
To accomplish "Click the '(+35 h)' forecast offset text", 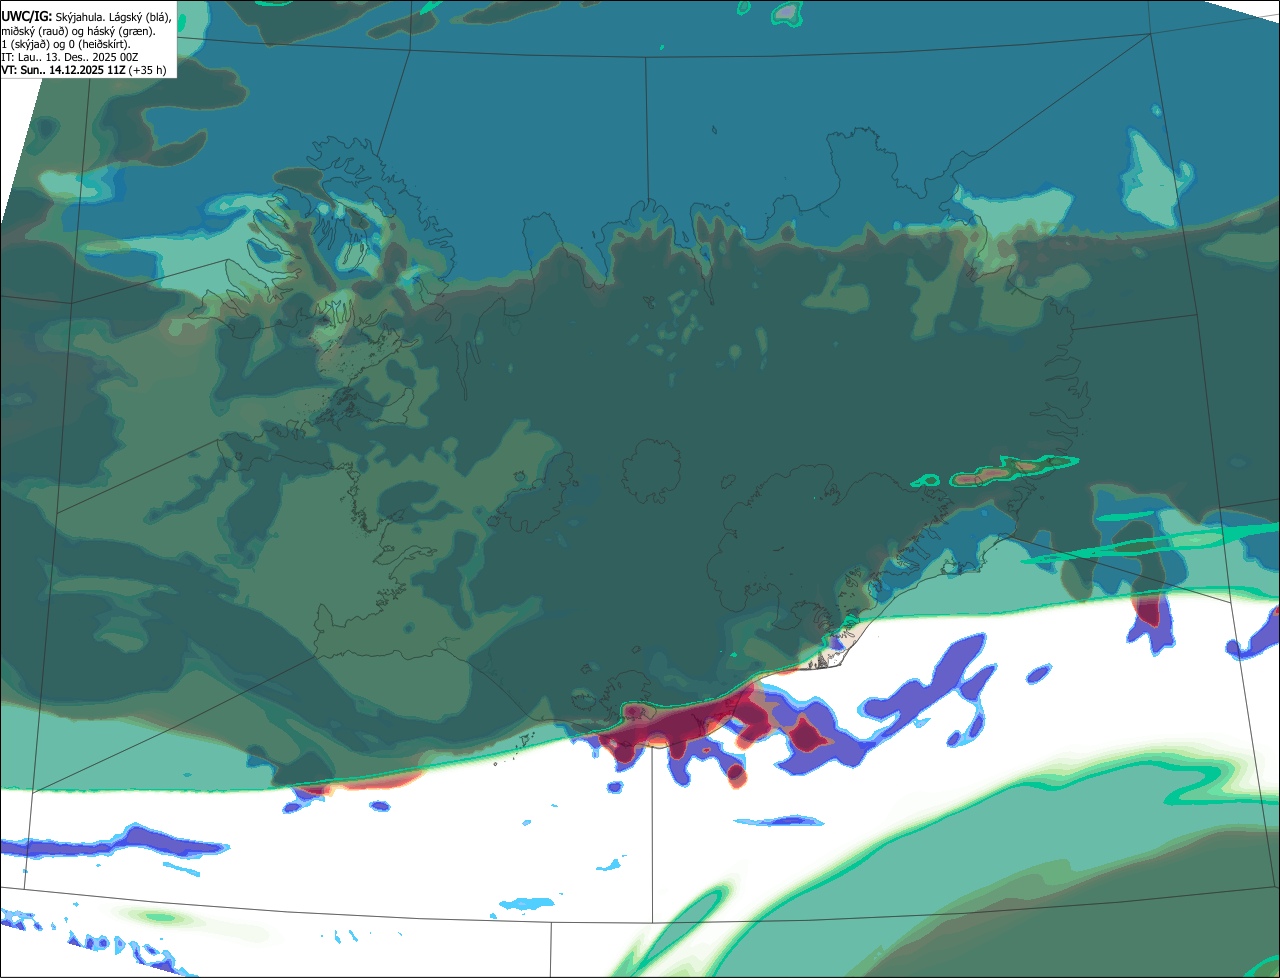I will (x=147, y=70).
